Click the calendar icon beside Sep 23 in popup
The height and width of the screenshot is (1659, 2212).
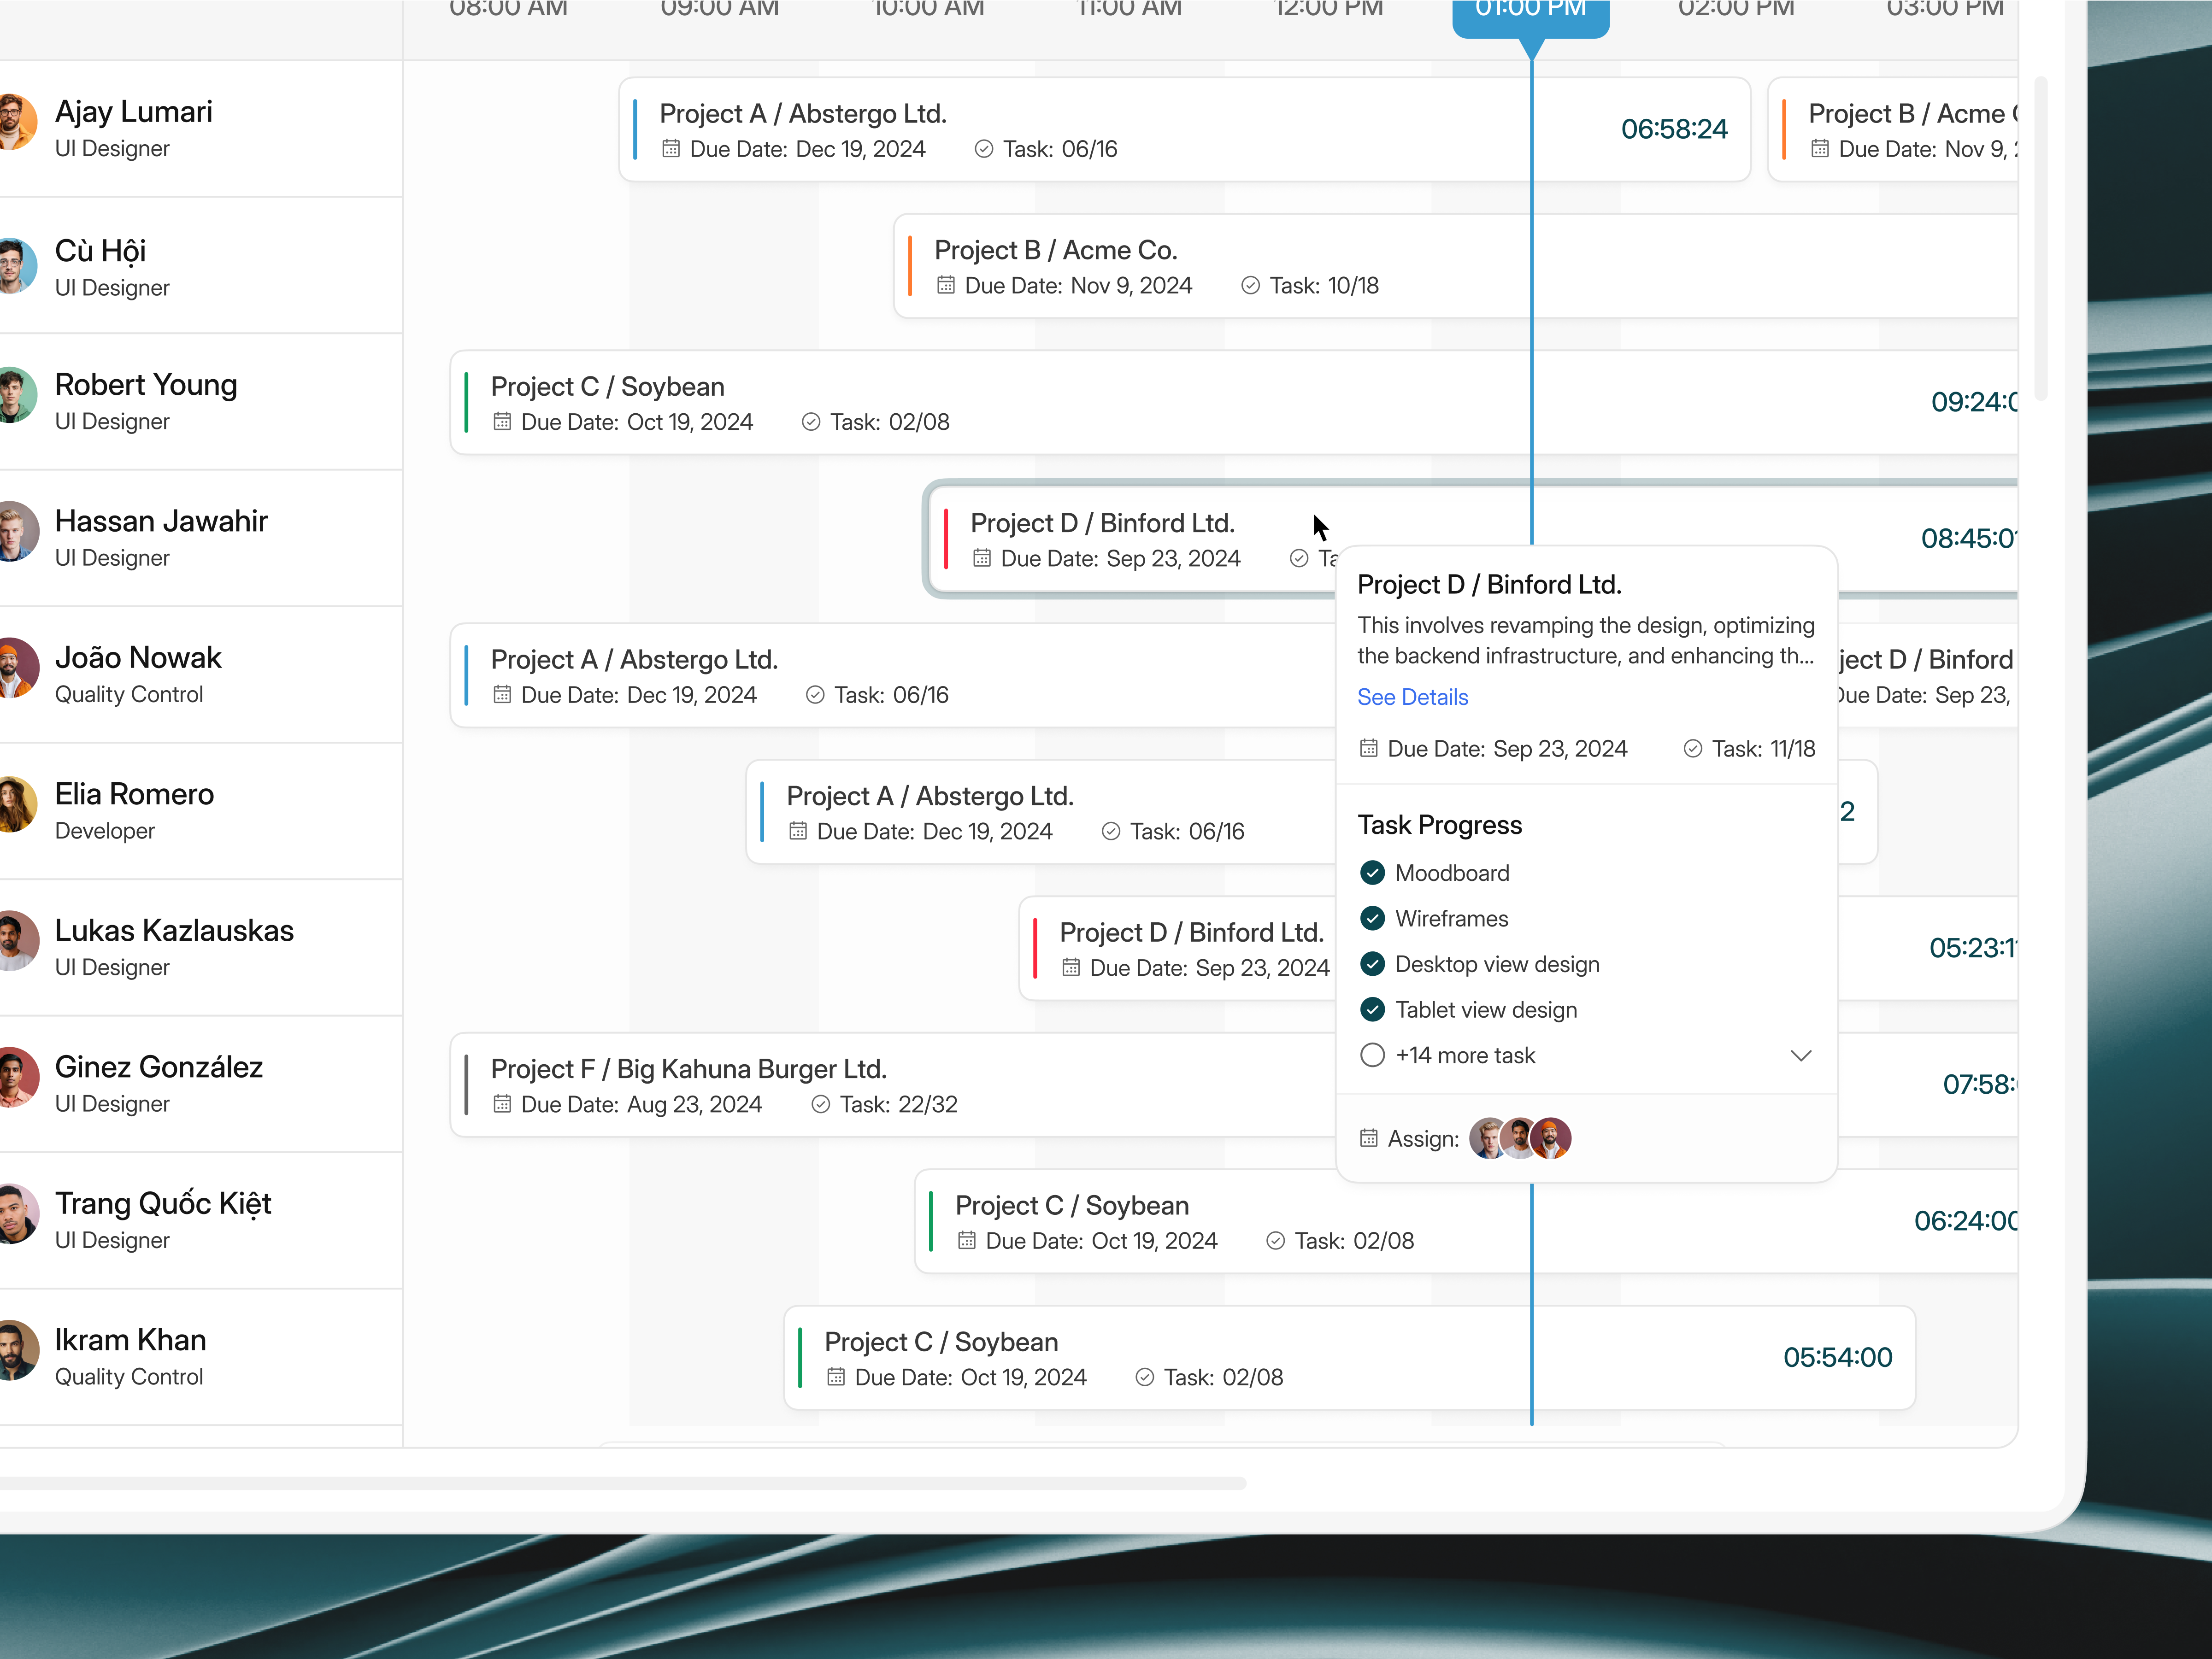pos(1368,748)
